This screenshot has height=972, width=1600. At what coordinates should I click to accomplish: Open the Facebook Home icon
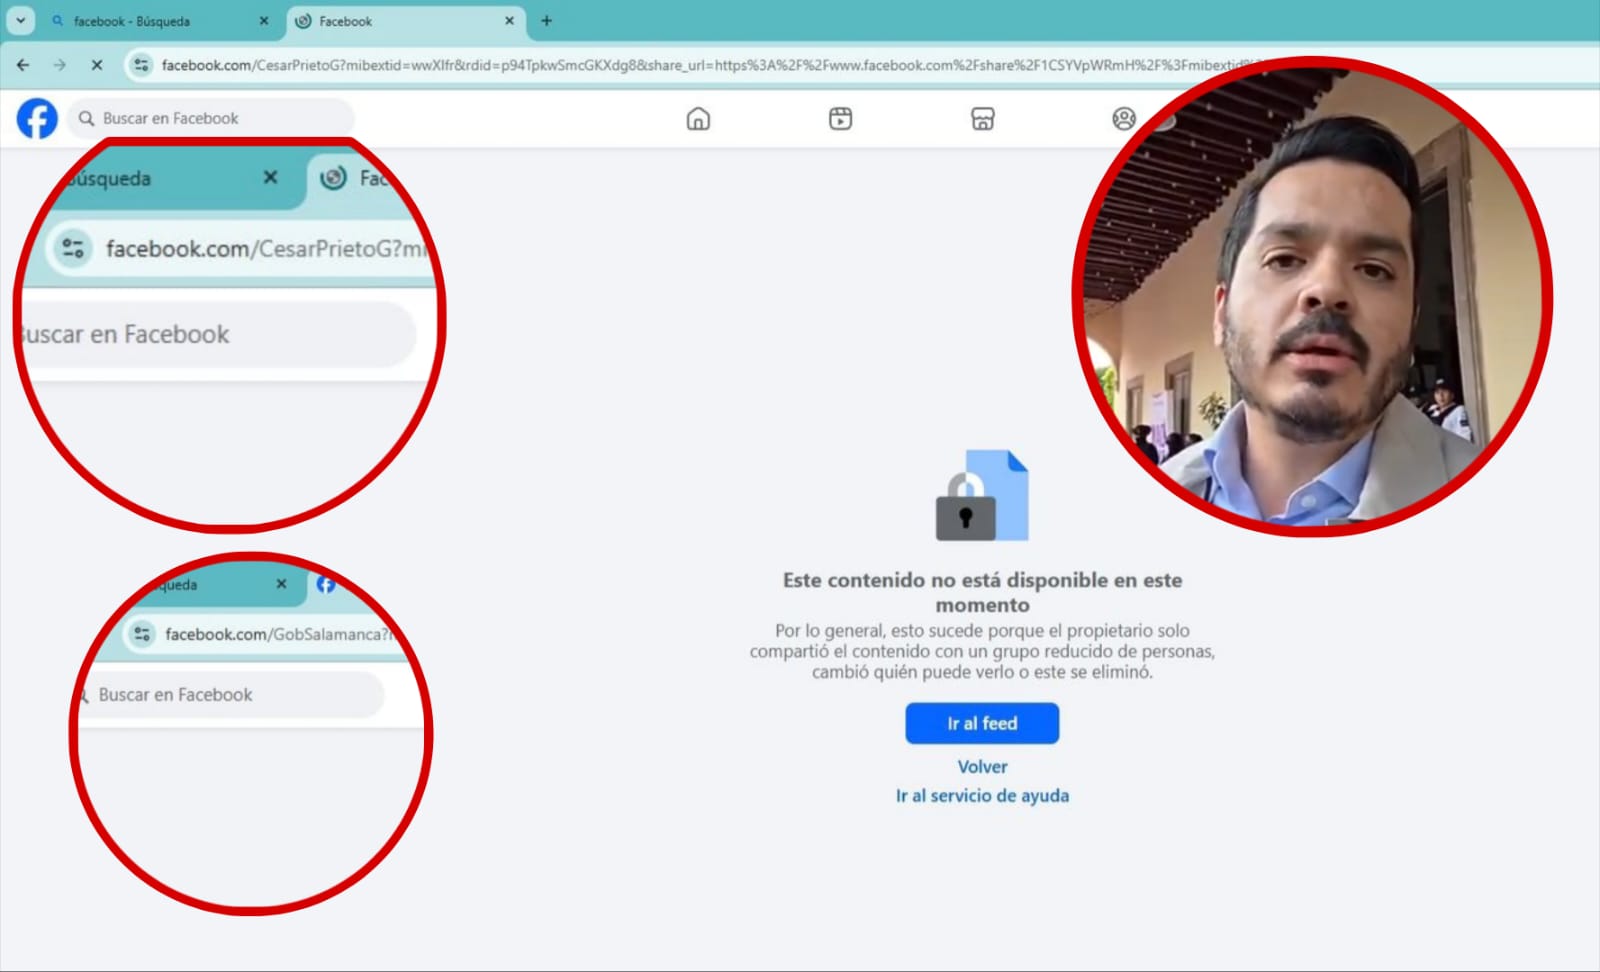698,118
